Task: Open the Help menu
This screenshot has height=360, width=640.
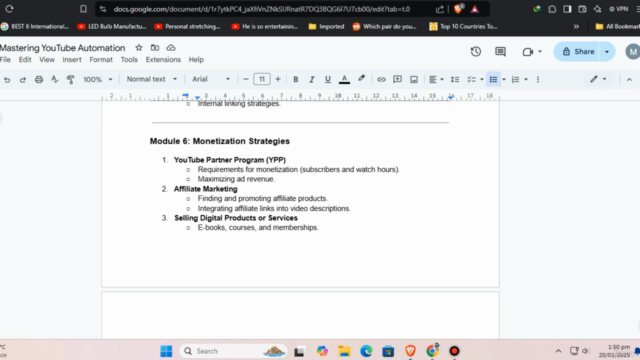Action: click(x=196, y=60)
